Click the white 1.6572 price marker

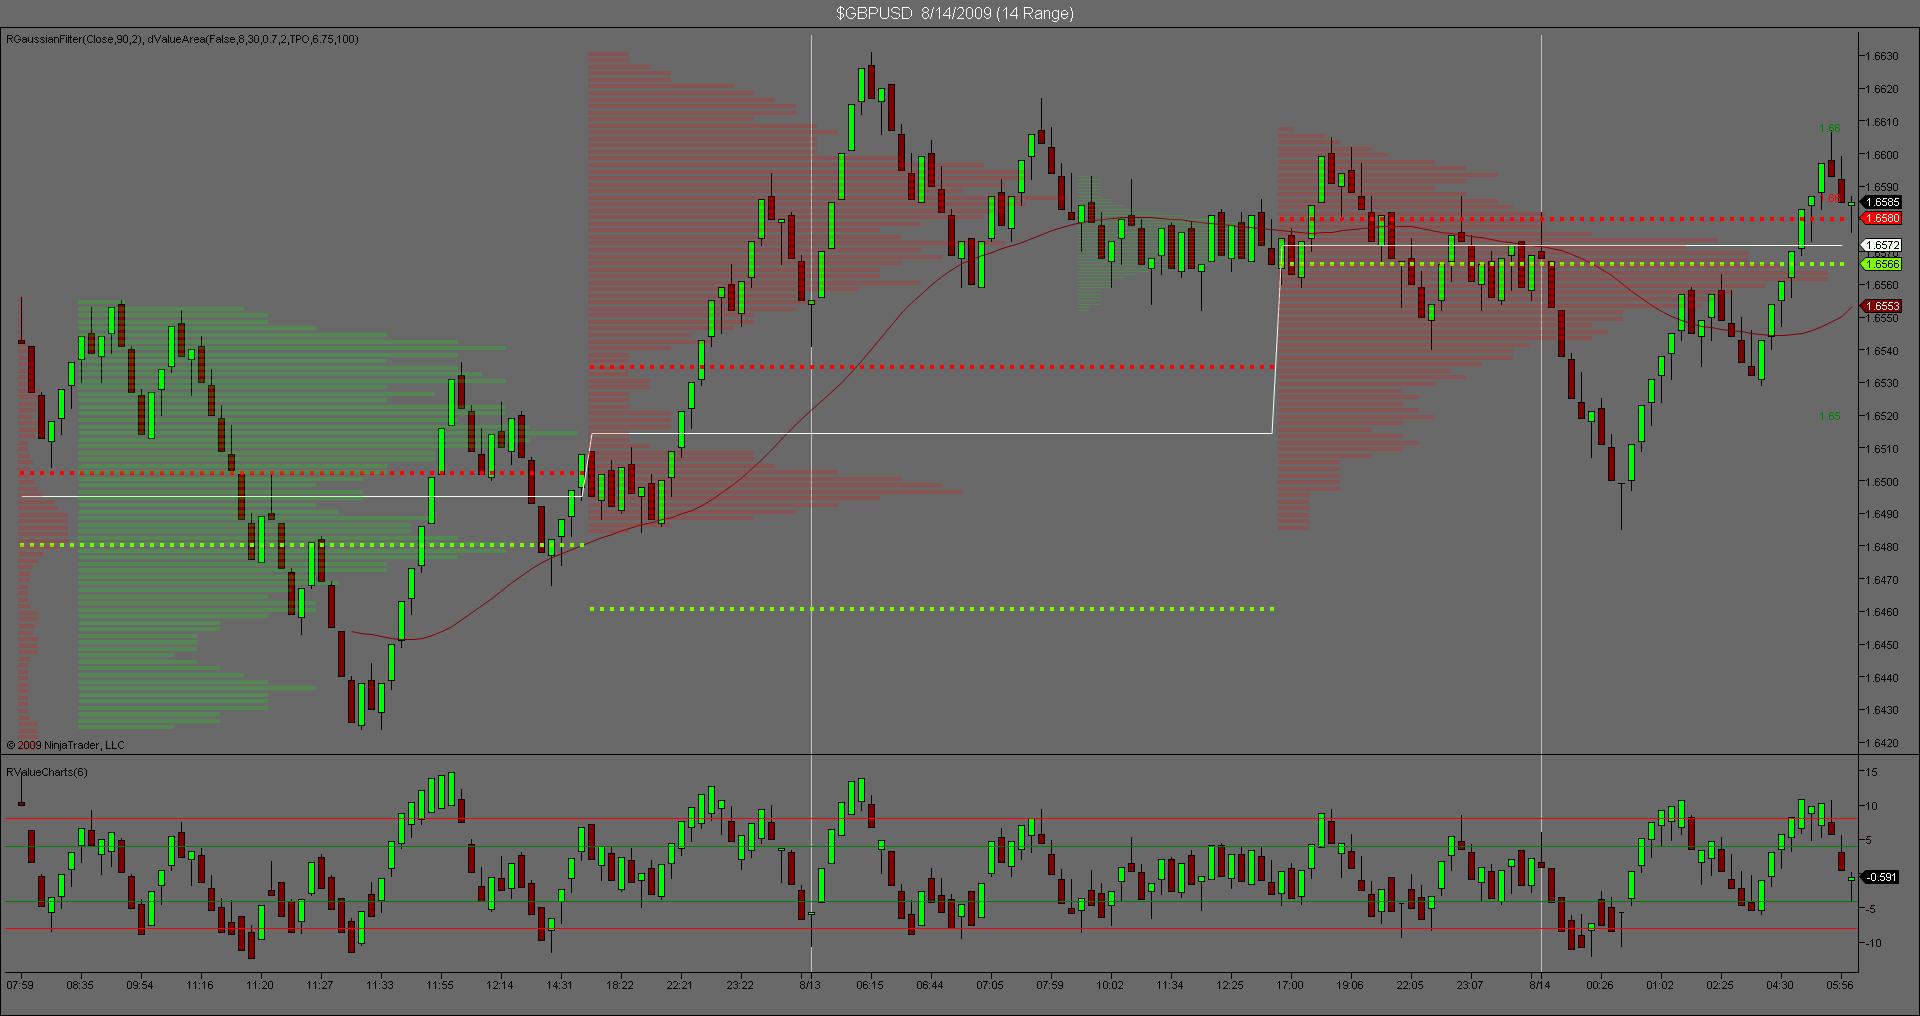[x=1883, y=245]
